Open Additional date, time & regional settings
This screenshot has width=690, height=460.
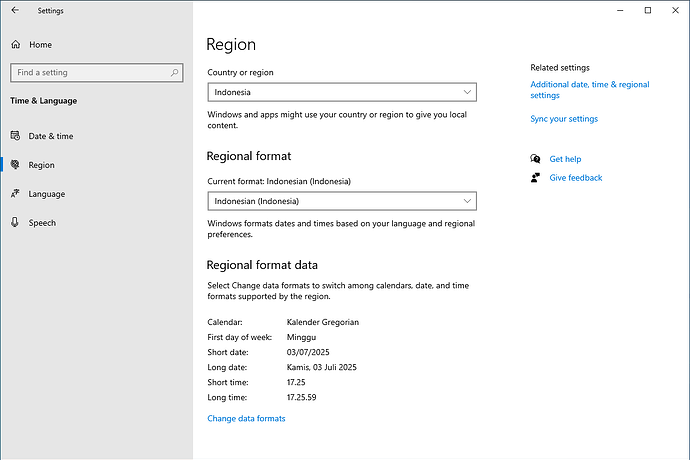[x=590, y=90]
